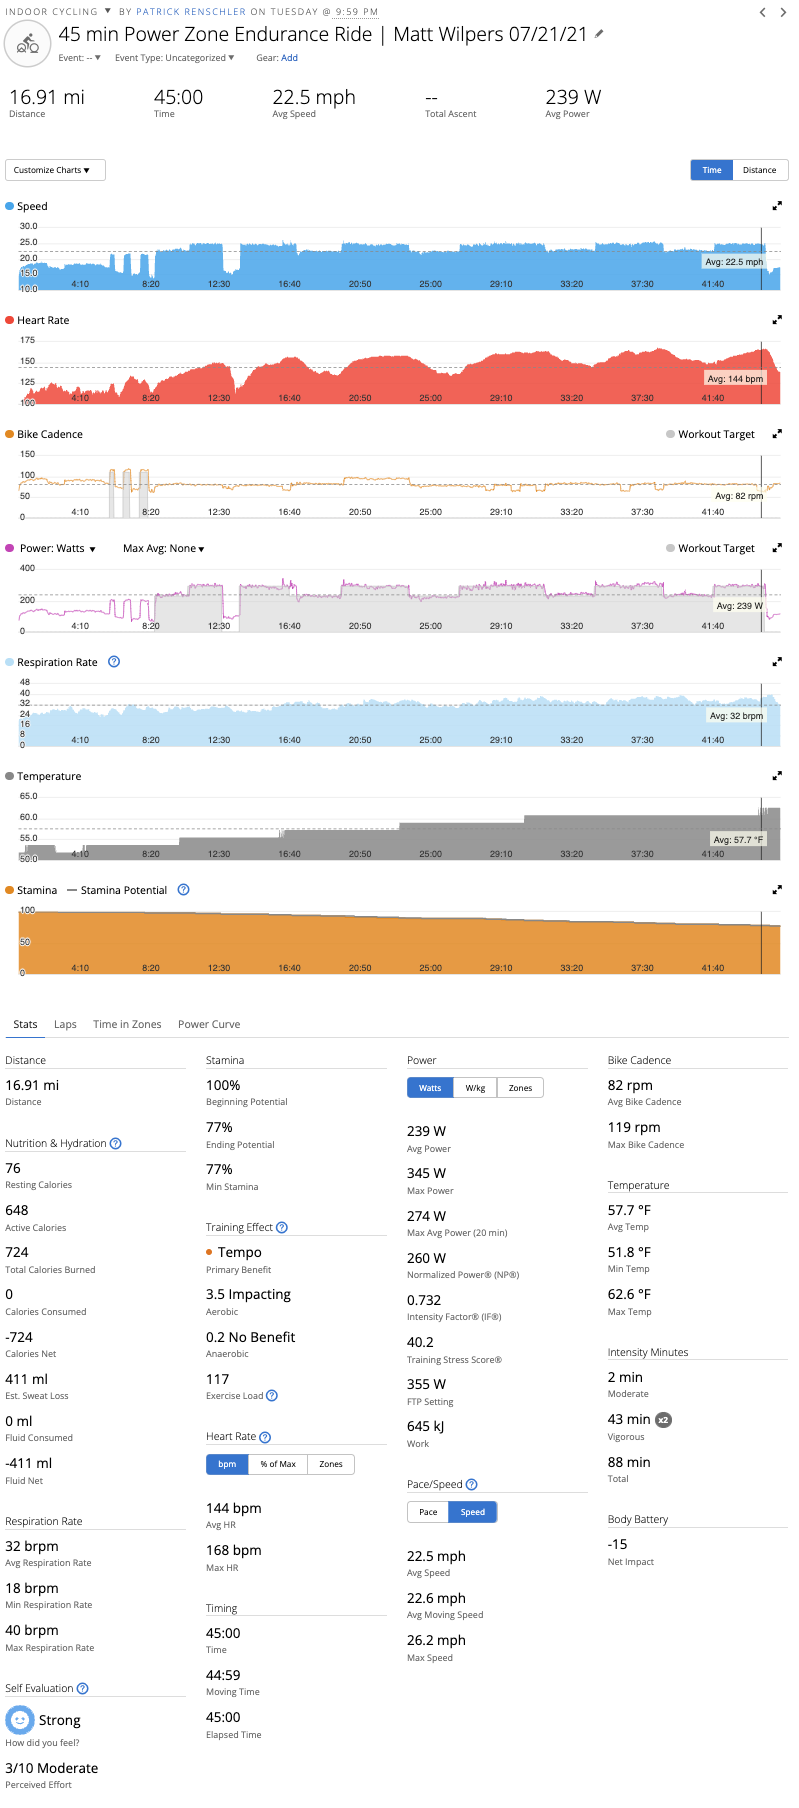
Task: Open Respiration Rate help info
Action: [x=113, y=661]
